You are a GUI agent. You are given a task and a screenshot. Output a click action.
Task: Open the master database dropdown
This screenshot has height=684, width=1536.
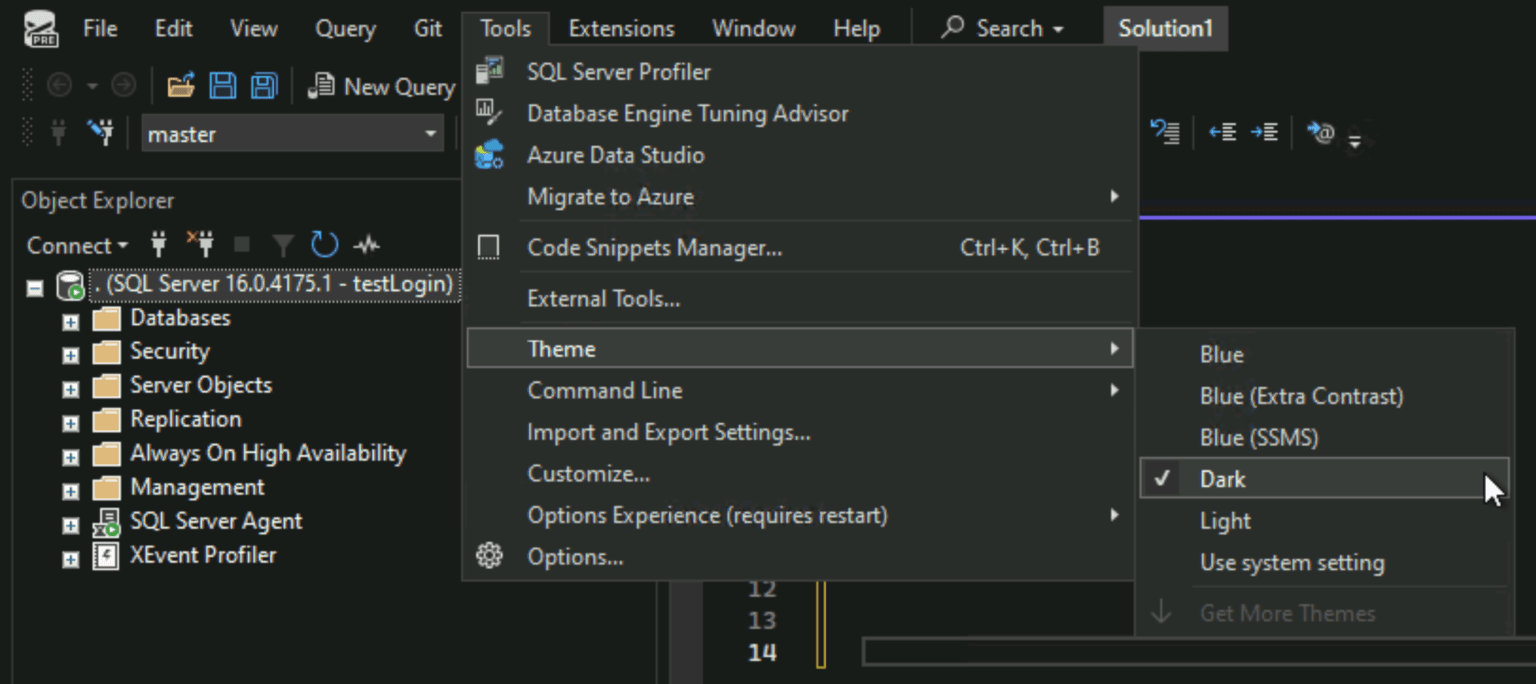click(430, 133)
